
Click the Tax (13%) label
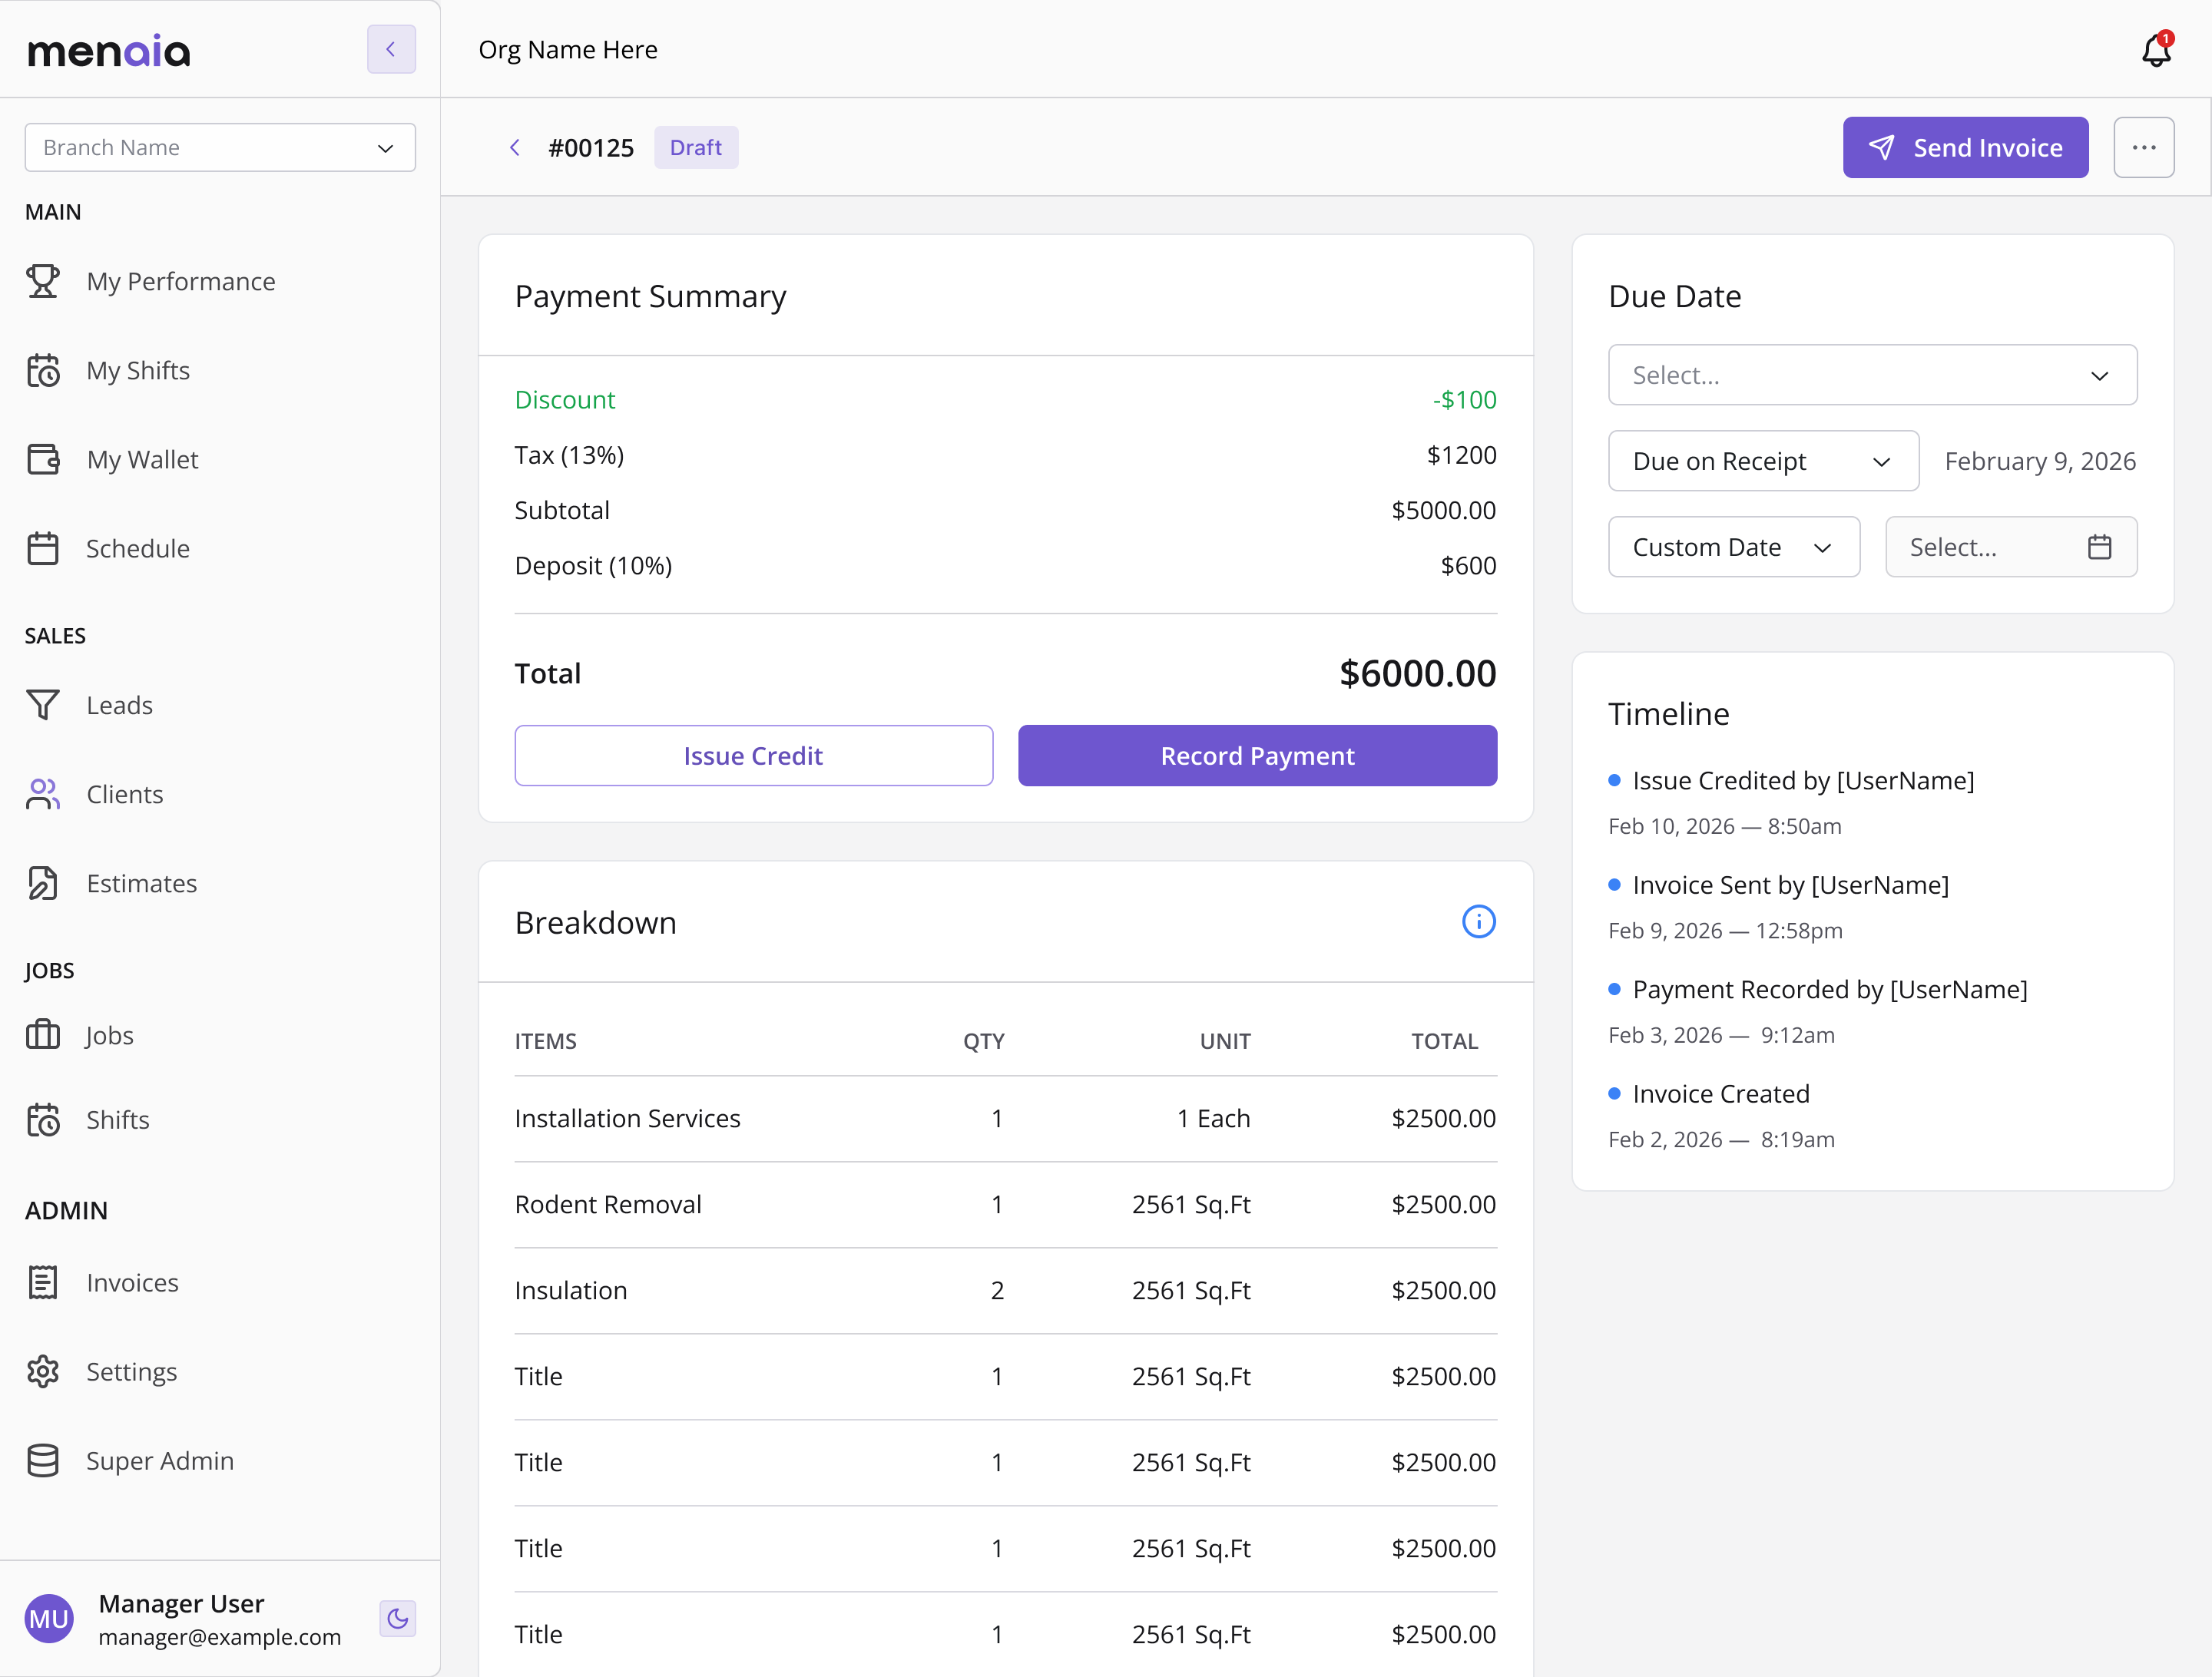pos(569,455)
